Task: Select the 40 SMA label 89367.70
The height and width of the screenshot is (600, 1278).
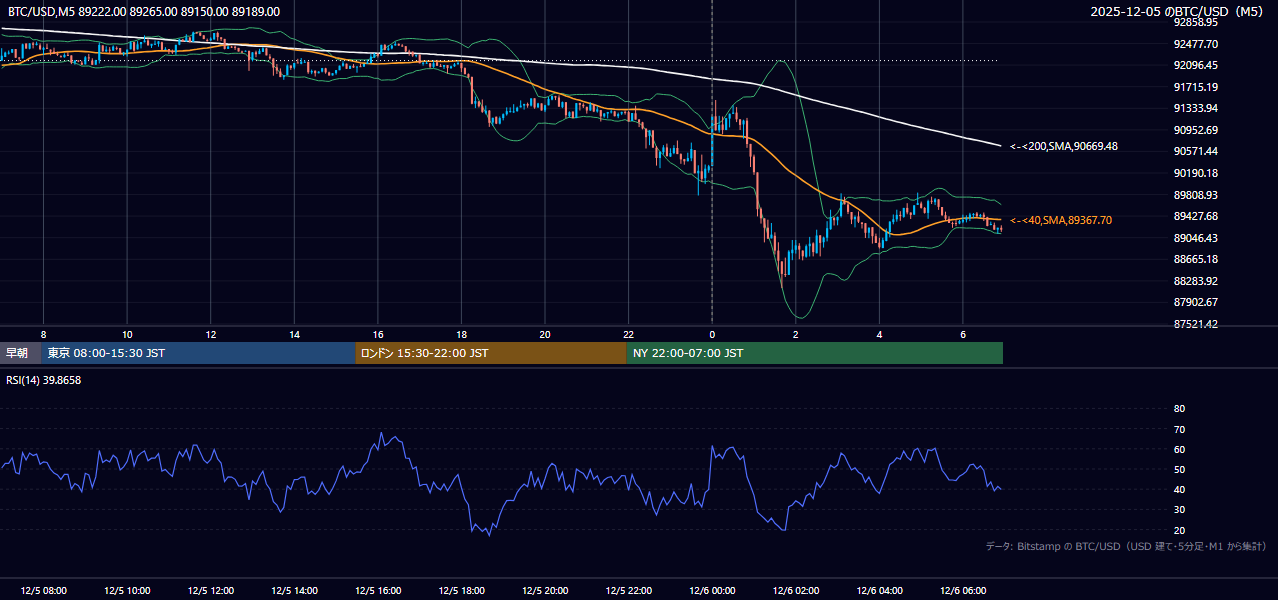Action: tap(1060, 220)
